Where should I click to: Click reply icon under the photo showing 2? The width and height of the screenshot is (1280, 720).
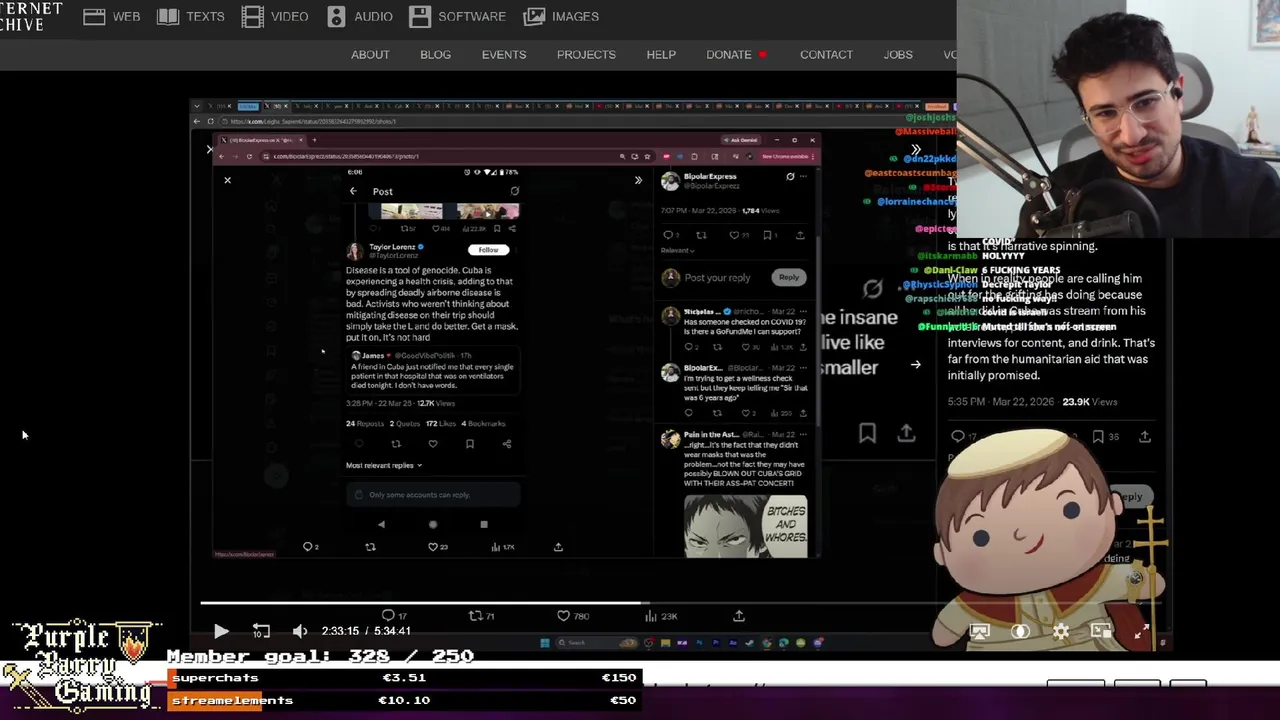pos(308,546)
